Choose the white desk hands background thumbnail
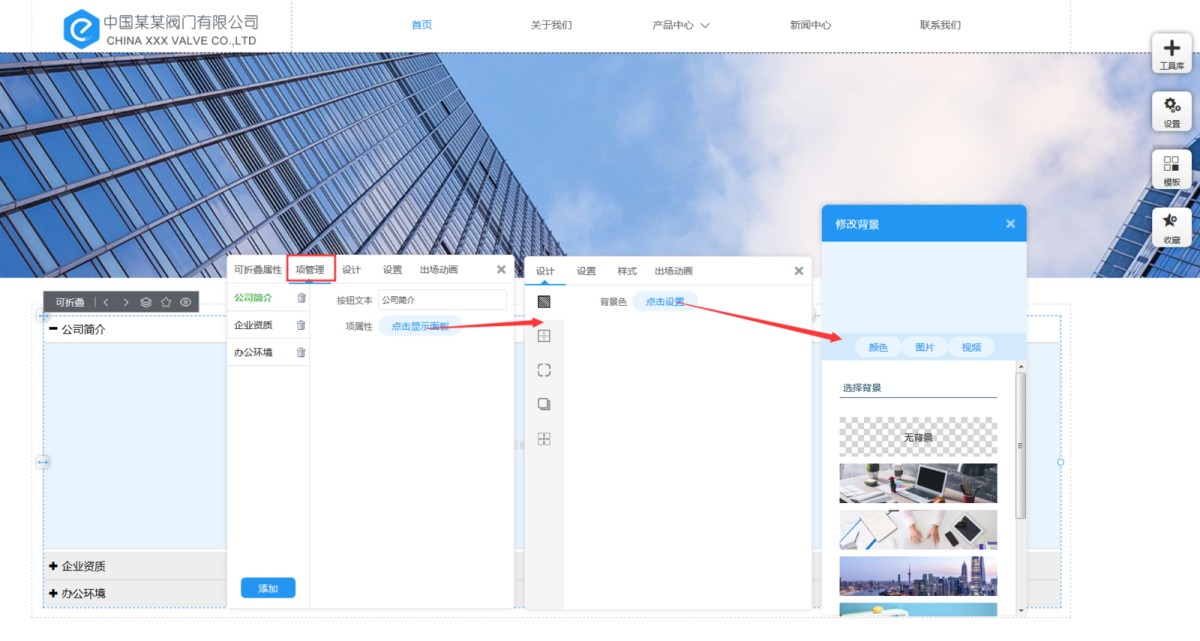The height and width of the screenshot is (641, 1200). tap(918, 530)
